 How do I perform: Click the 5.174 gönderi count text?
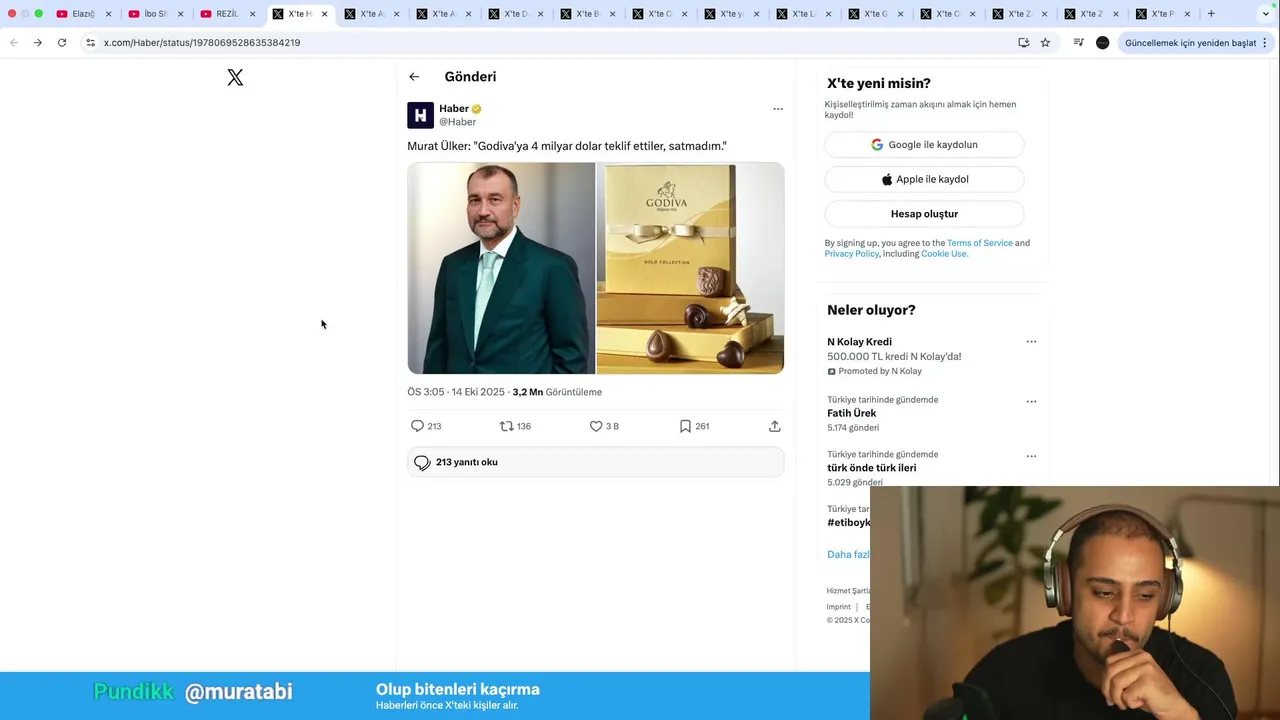click(853, 428)
